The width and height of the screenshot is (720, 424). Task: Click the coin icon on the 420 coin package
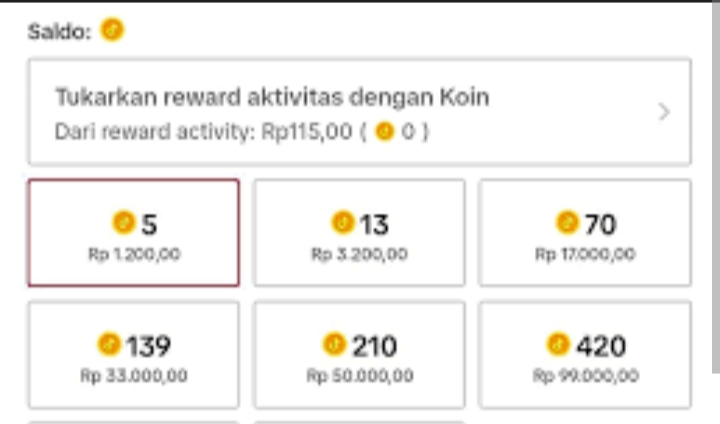point(558,345)
